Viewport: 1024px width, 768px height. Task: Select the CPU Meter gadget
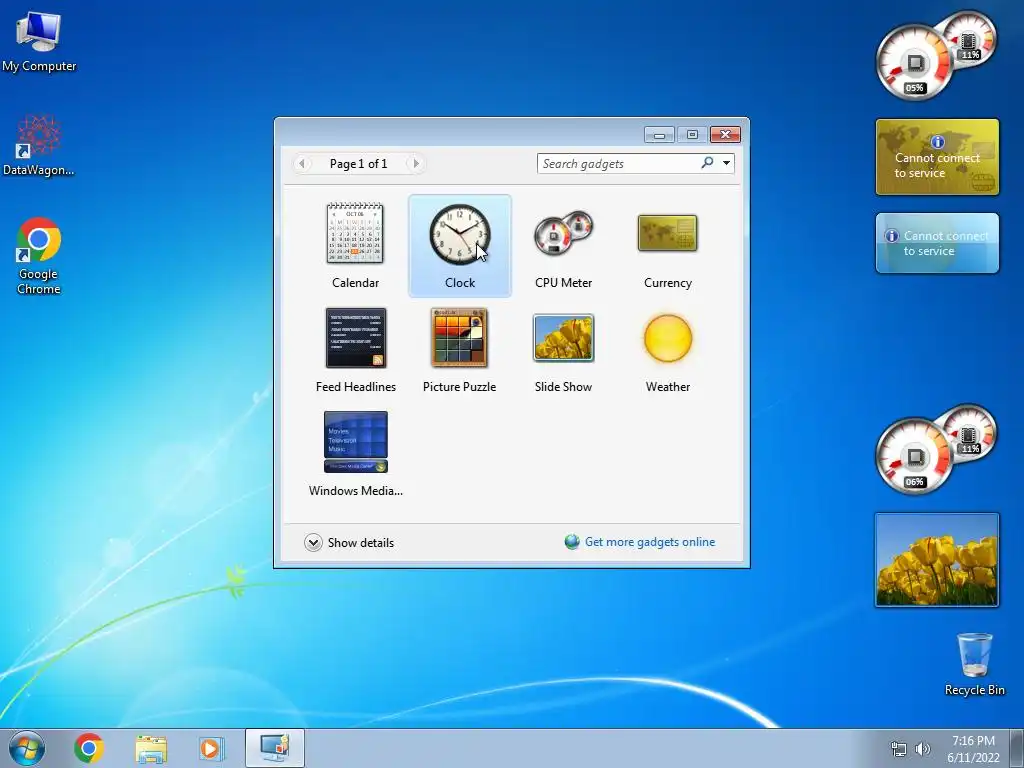[x=564, y=246]
